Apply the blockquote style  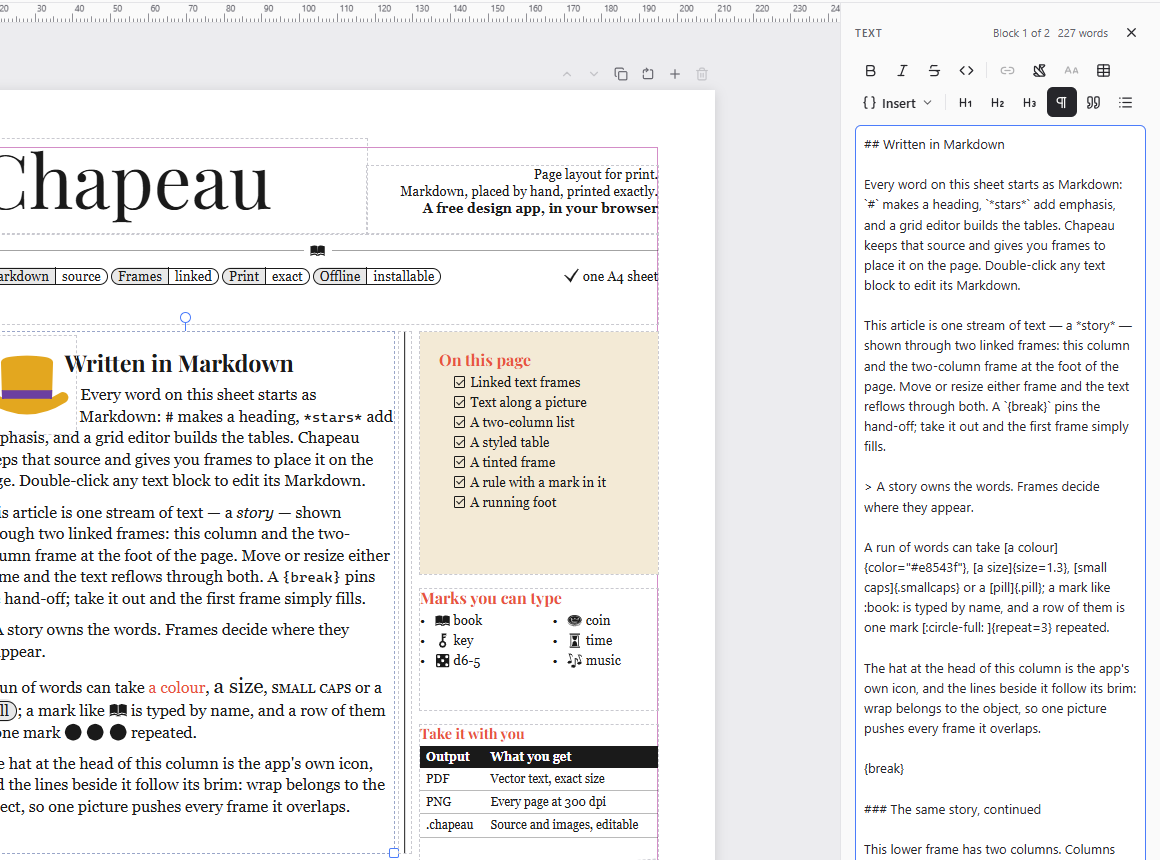pyautogui.click(x=1093, y=103)
